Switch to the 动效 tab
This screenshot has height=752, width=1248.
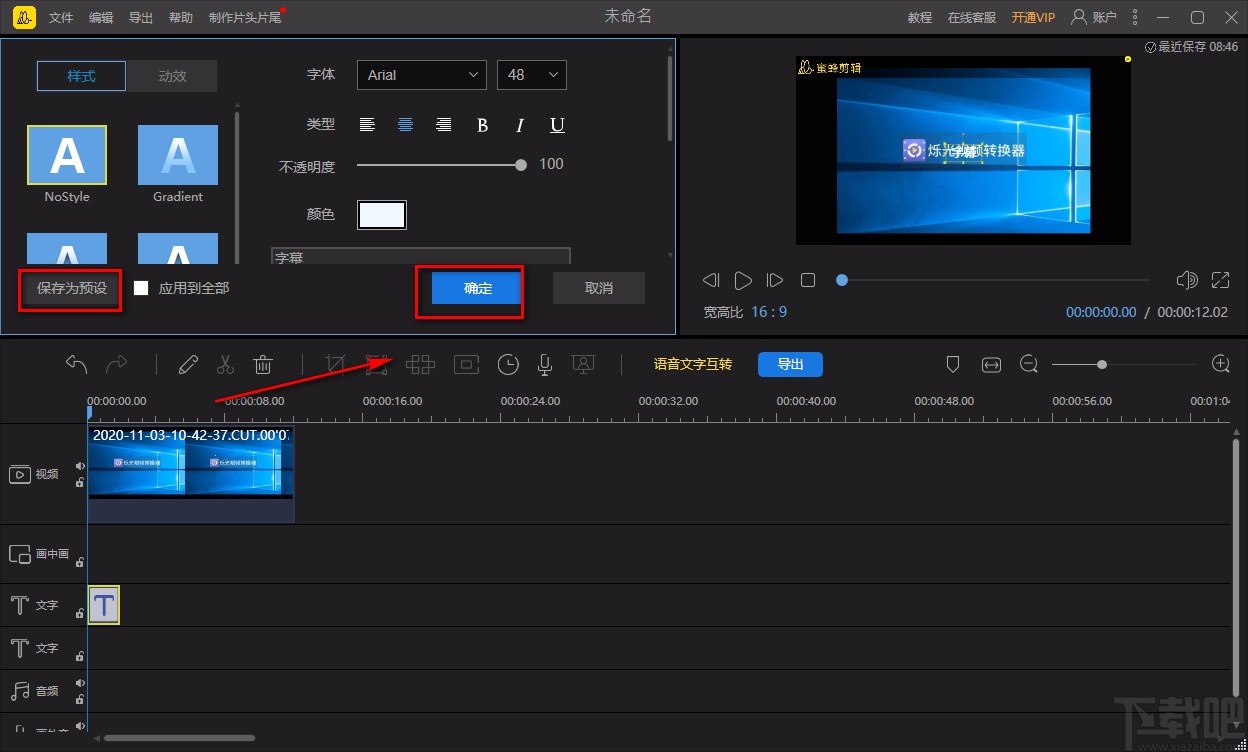tap(172, 76)
